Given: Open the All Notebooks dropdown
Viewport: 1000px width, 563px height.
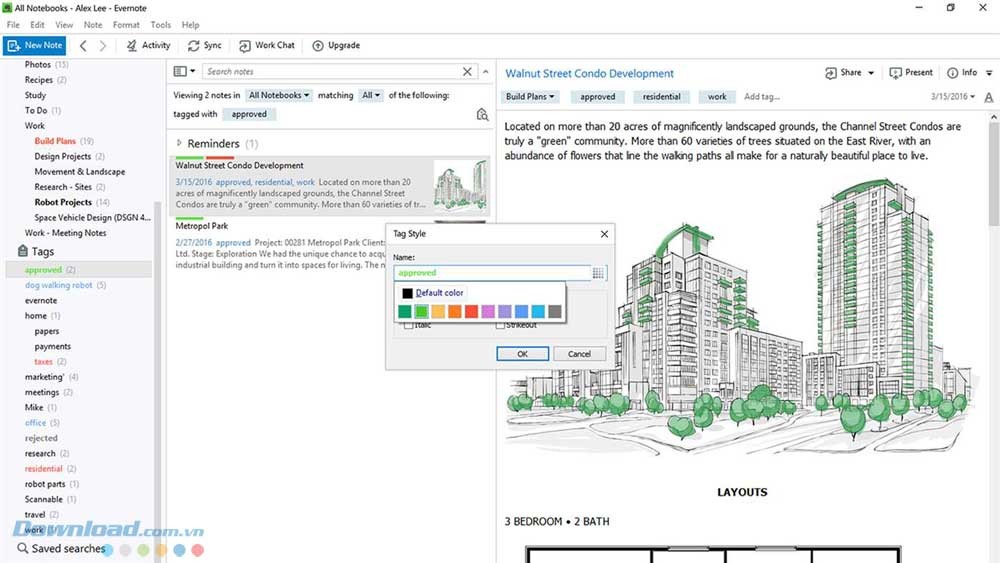Looking at the screenshot, I should click(x=279, y=95).
